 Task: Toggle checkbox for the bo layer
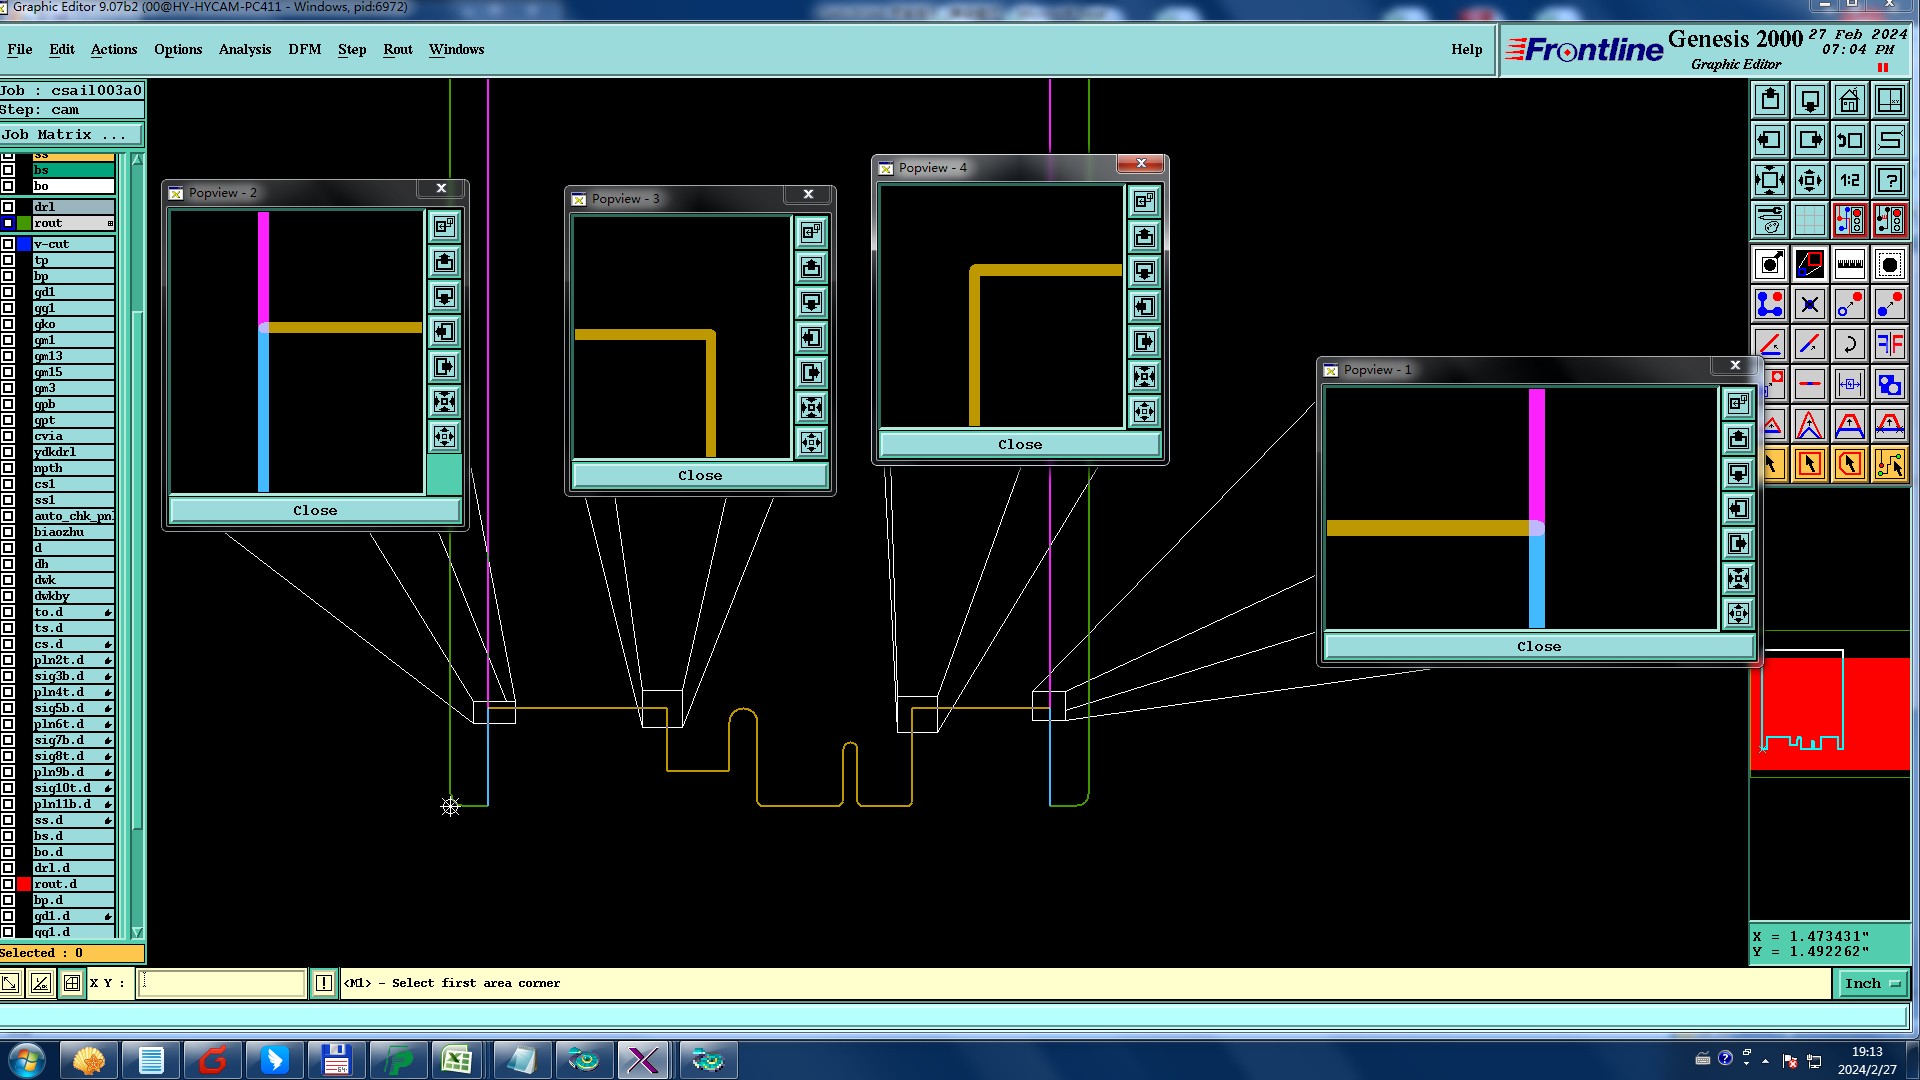(8, 186)
